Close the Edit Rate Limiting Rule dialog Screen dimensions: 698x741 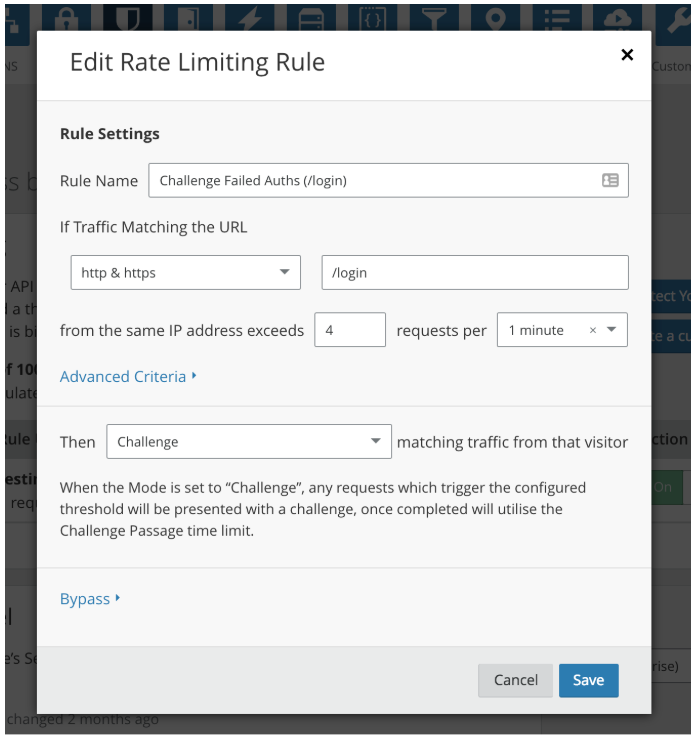point(627,55)
